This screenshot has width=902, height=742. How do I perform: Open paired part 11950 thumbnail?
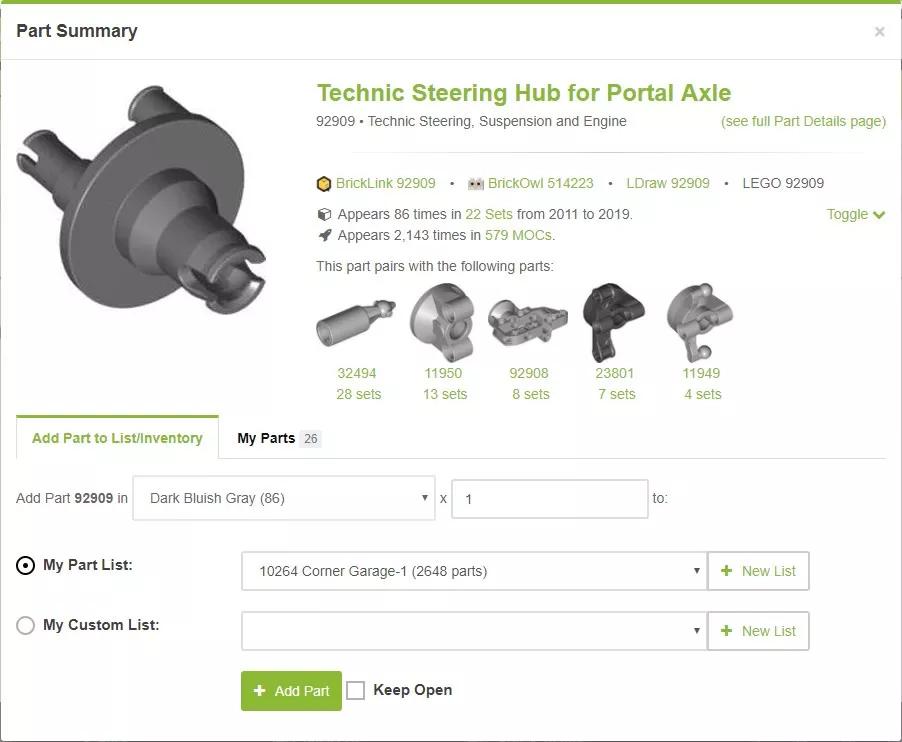[x=442, y=322]
